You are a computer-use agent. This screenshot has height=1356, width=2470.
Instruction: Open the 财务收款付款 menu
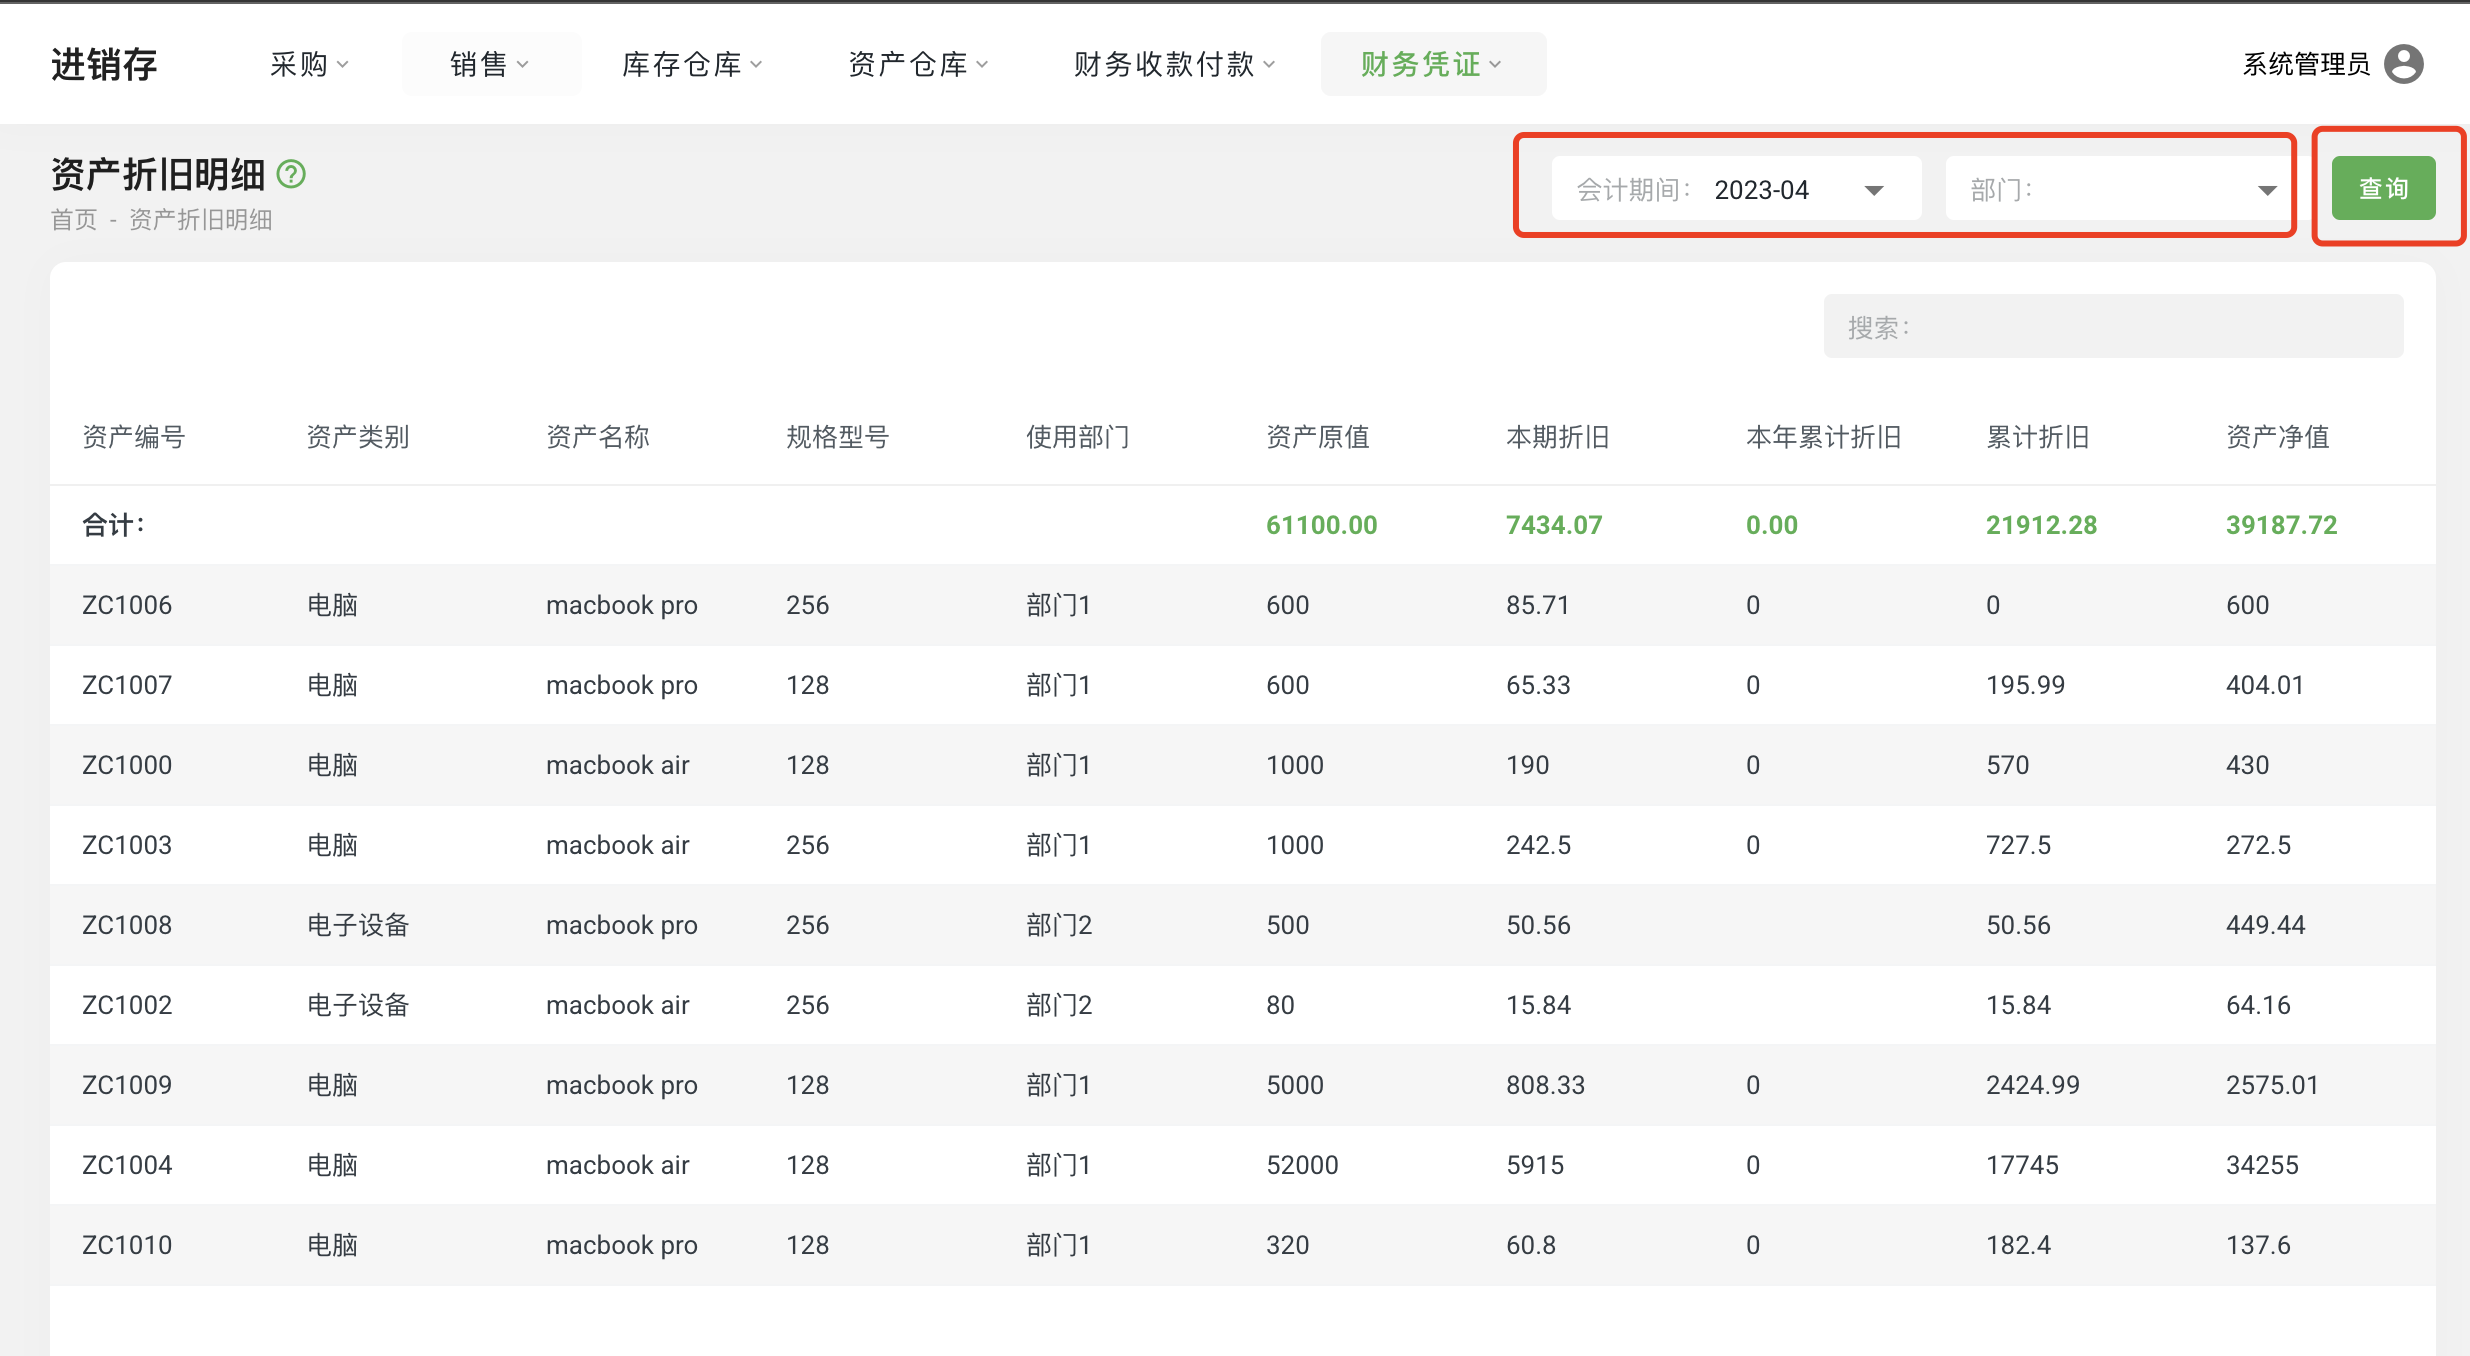(1175, 64)
